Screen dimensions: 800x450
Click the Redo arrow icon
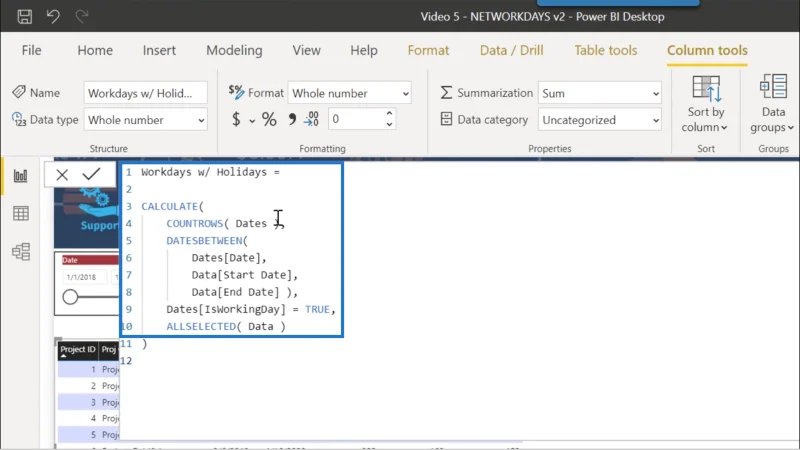point(82,16)
